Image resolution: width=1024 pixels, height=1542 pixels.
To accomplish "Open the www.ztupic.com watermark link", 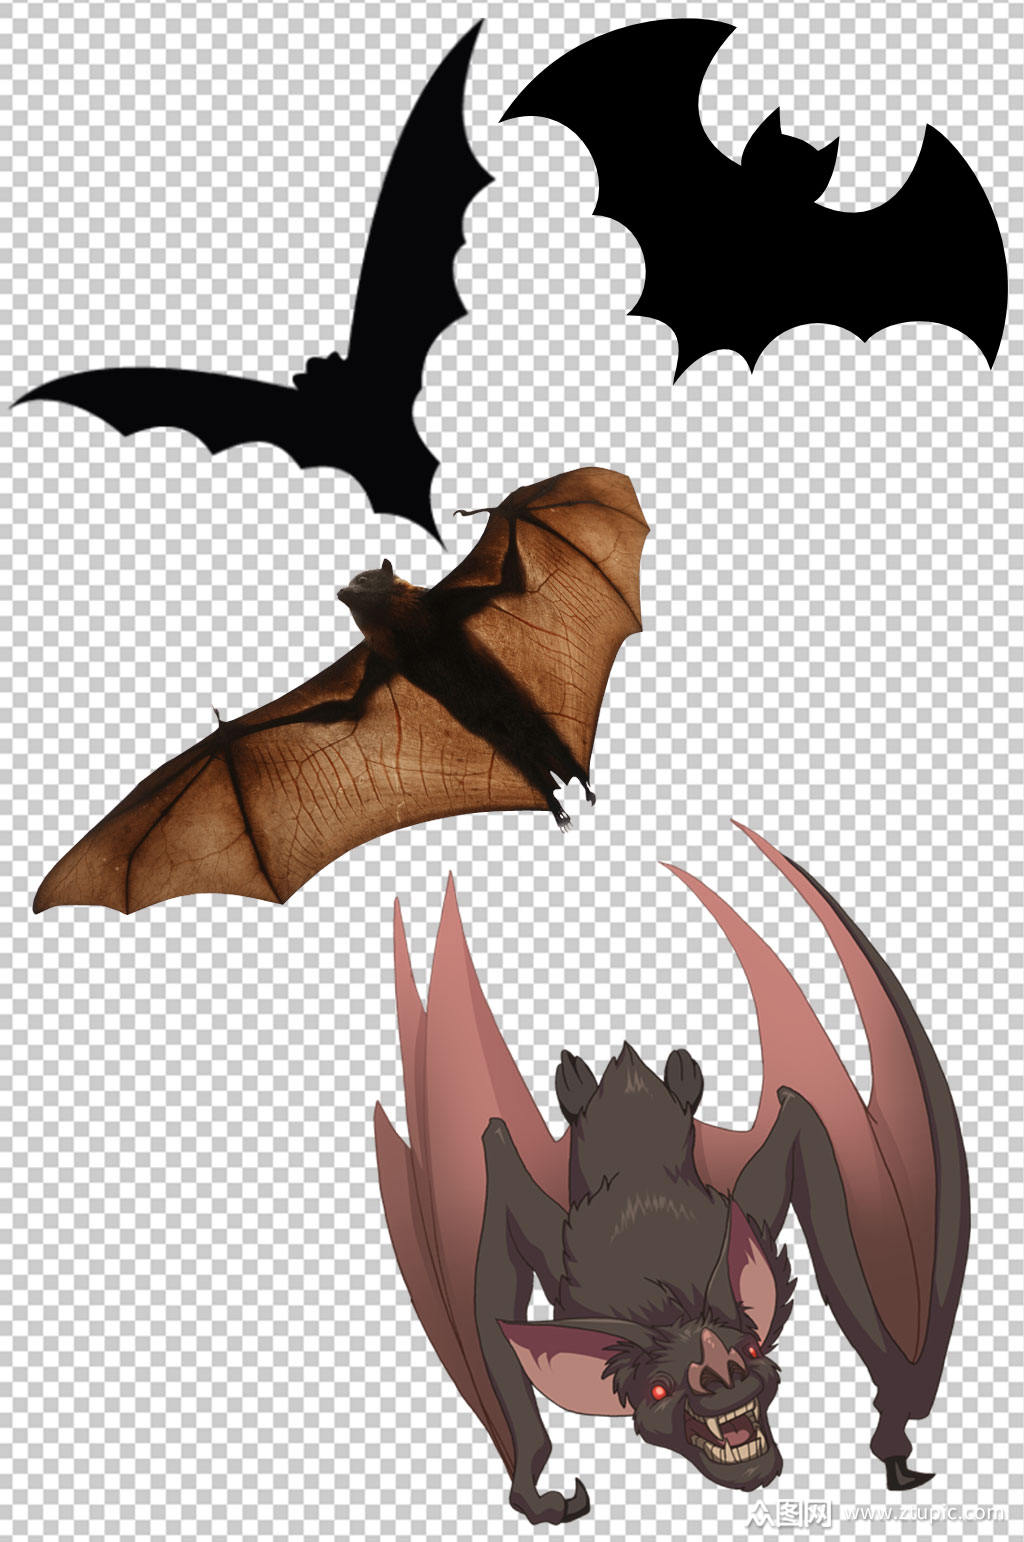I will pos(925,1515).
